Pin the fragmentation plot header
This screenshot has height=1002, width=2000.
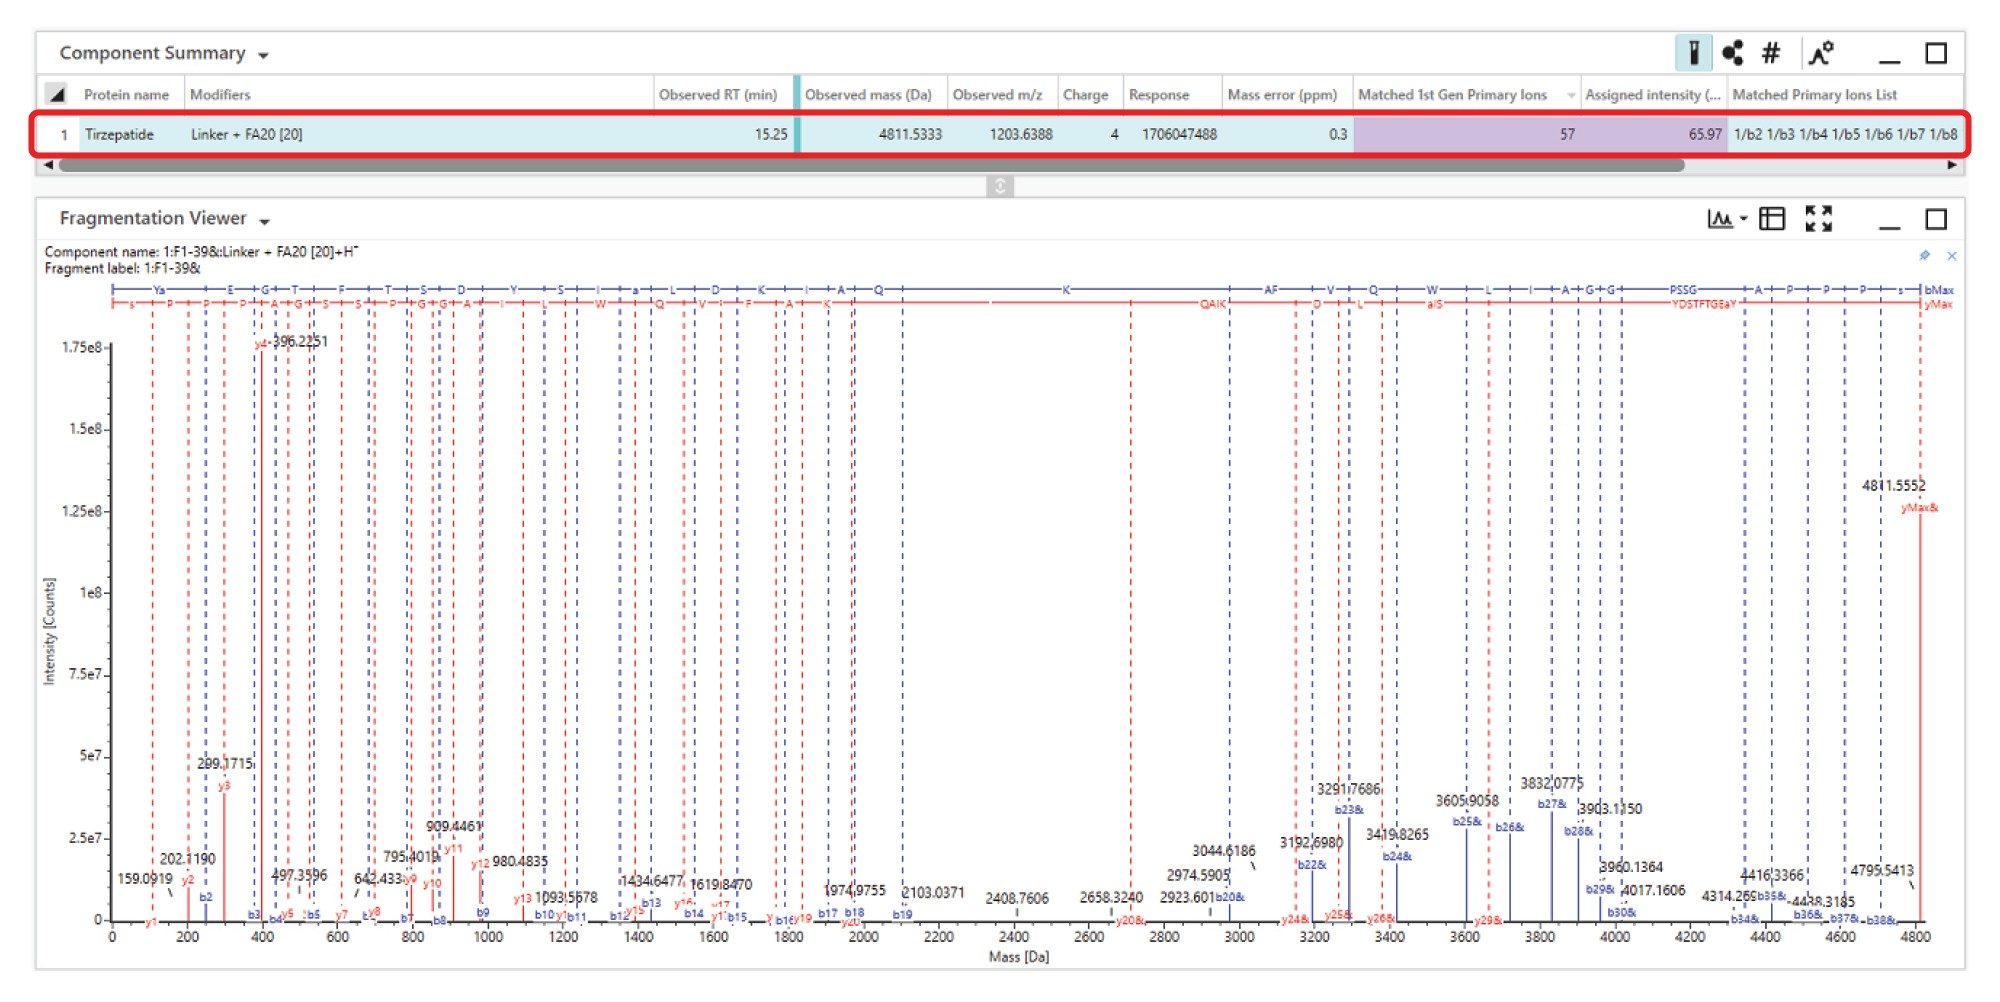tap(1924, 256)
